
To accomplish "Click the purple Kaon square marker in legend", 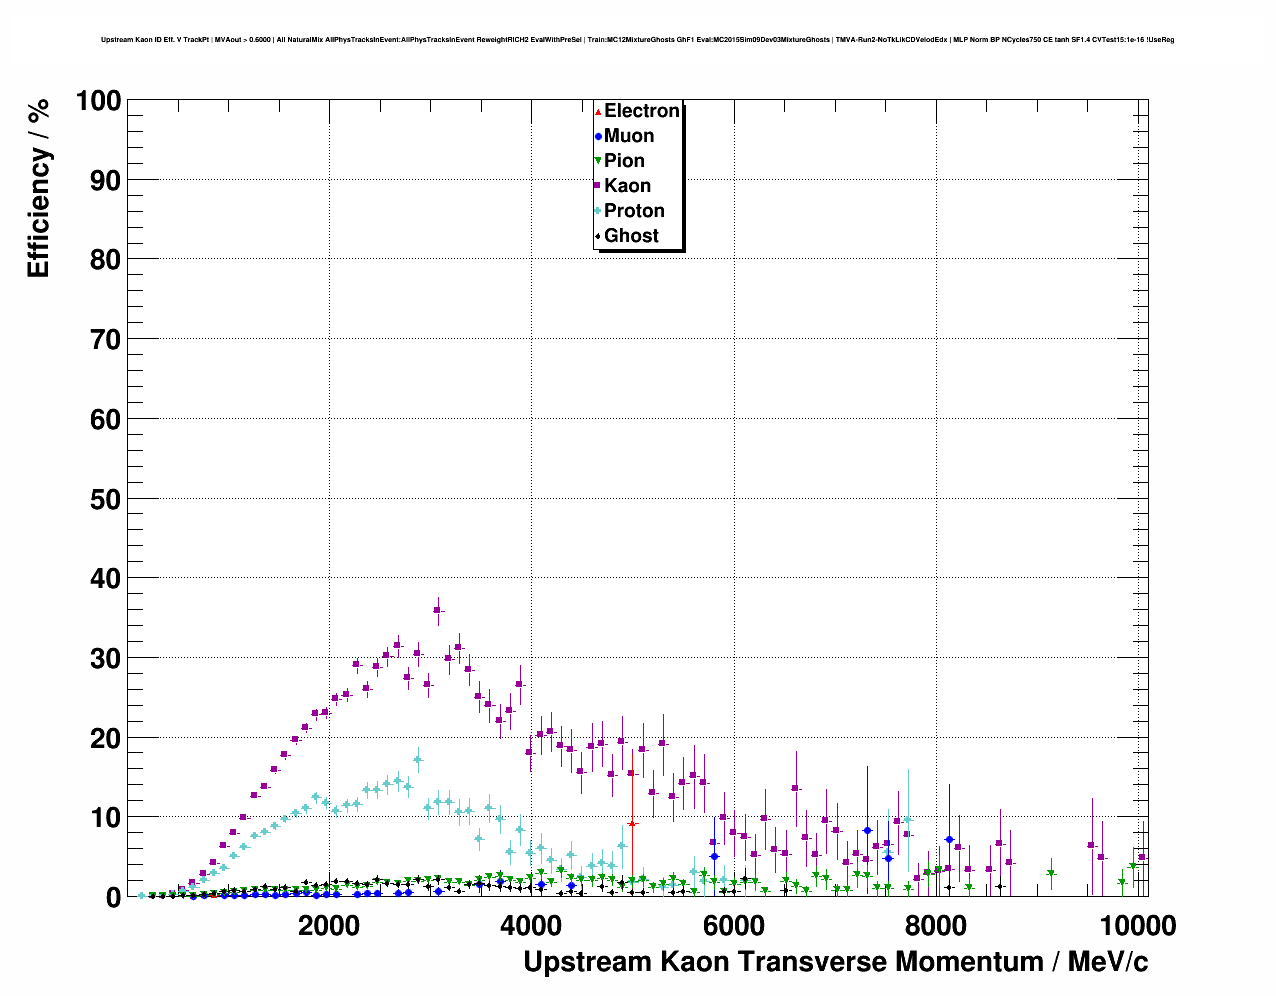I will pyautogui.click(x=598, y=186).
